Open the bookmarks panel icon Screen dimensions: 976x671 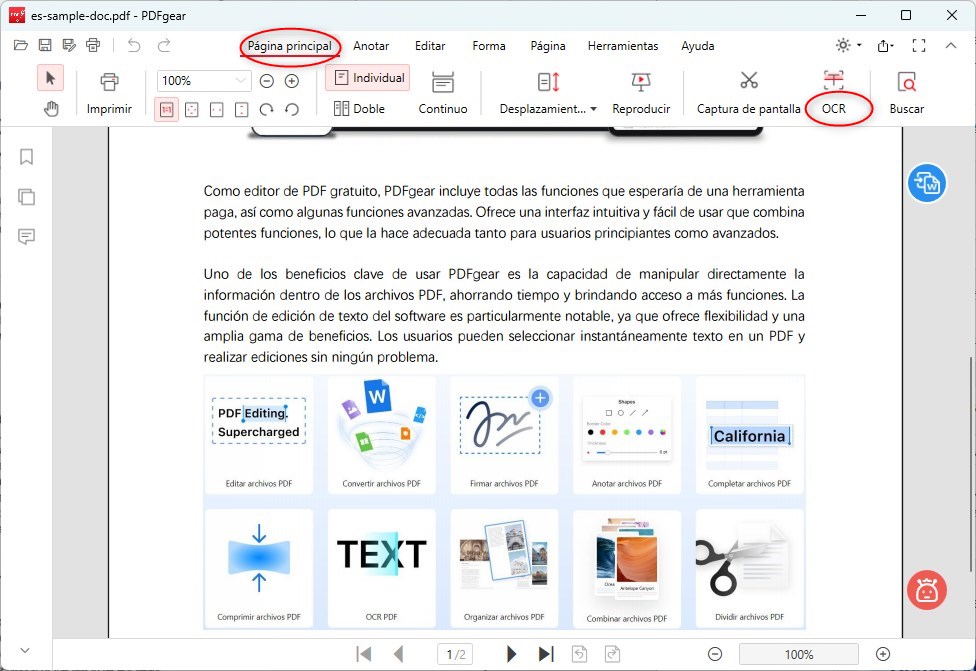[26, 157]
